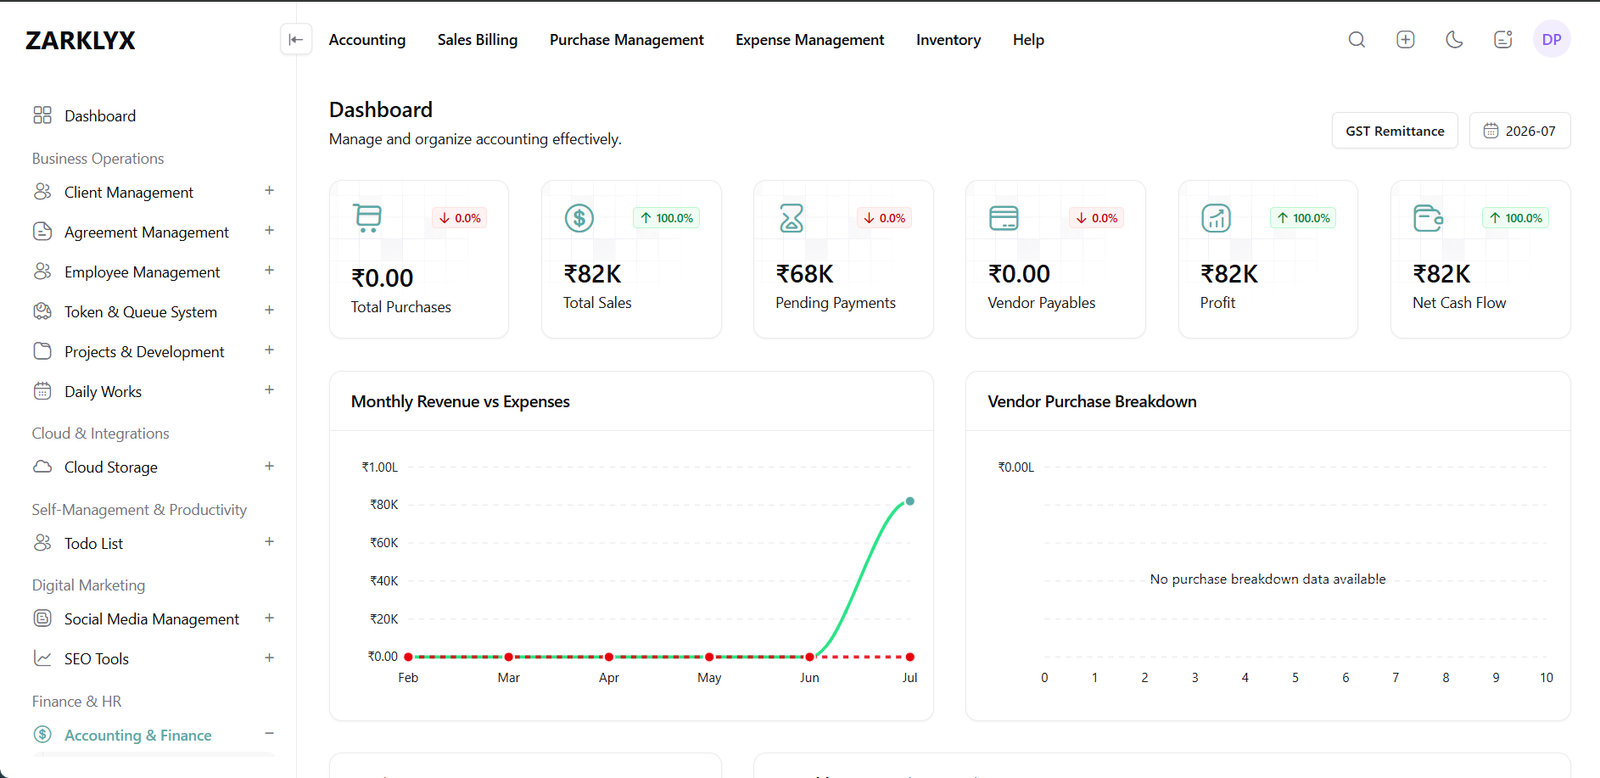This screenshot has height=778, width=1600.
Task: Expand Cloud Storage submenu
Action: (x=269, y=467)
